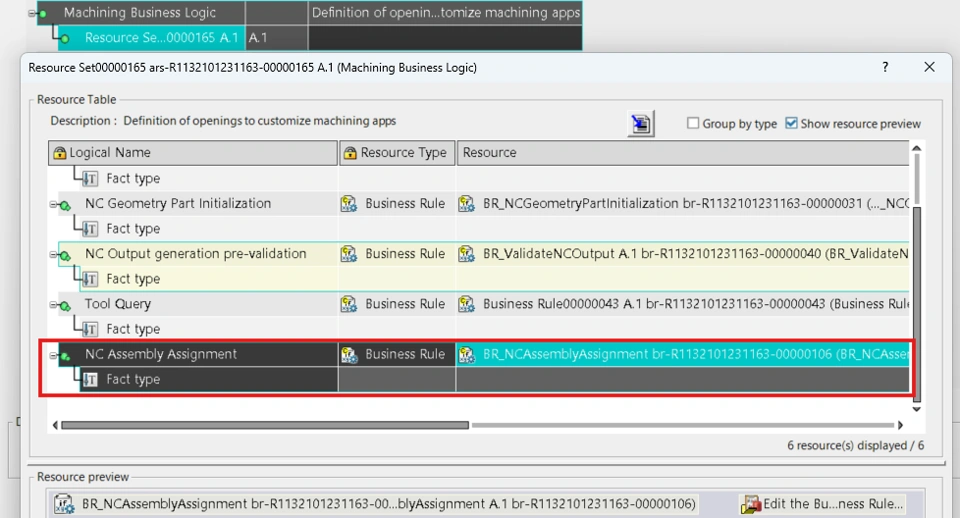This screenshot has height=518, width=960.
Task: Click A.1 revision cell in background tree
Action: [x=277, y=37]
